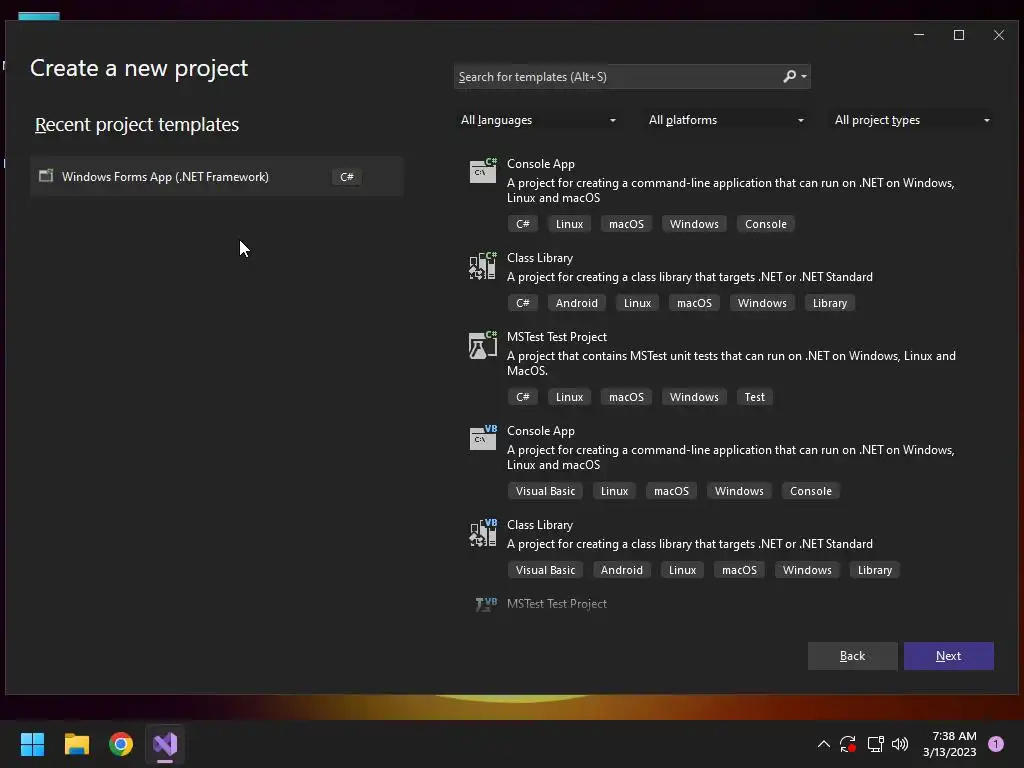Screen dimensions: 1024x768
Task: Expand the search options arrow
Action: [804, 76]
